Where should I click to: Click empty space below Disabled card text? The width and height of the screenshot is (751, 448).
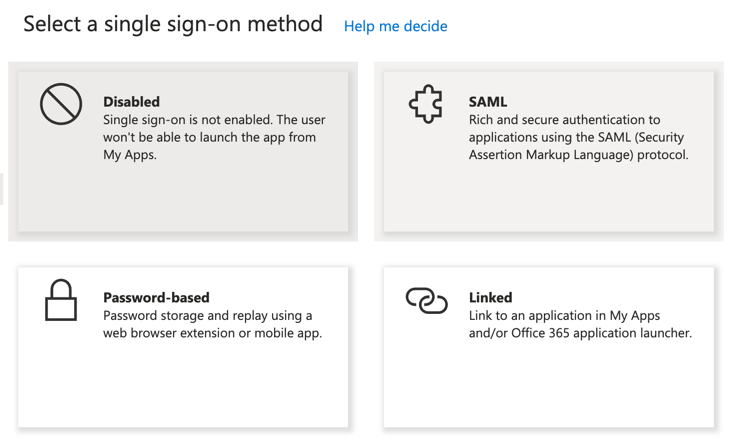[183, 200]
